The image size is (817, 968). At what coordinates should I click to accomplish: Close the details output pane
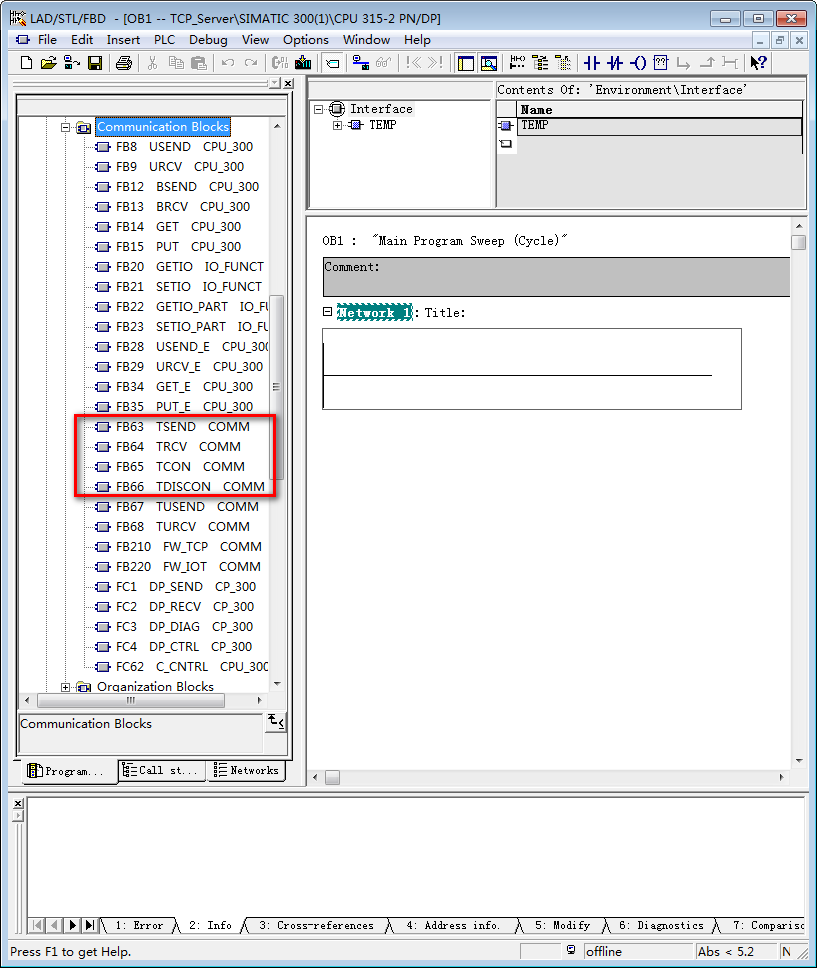pyautogui.click(x=18, y=803)
